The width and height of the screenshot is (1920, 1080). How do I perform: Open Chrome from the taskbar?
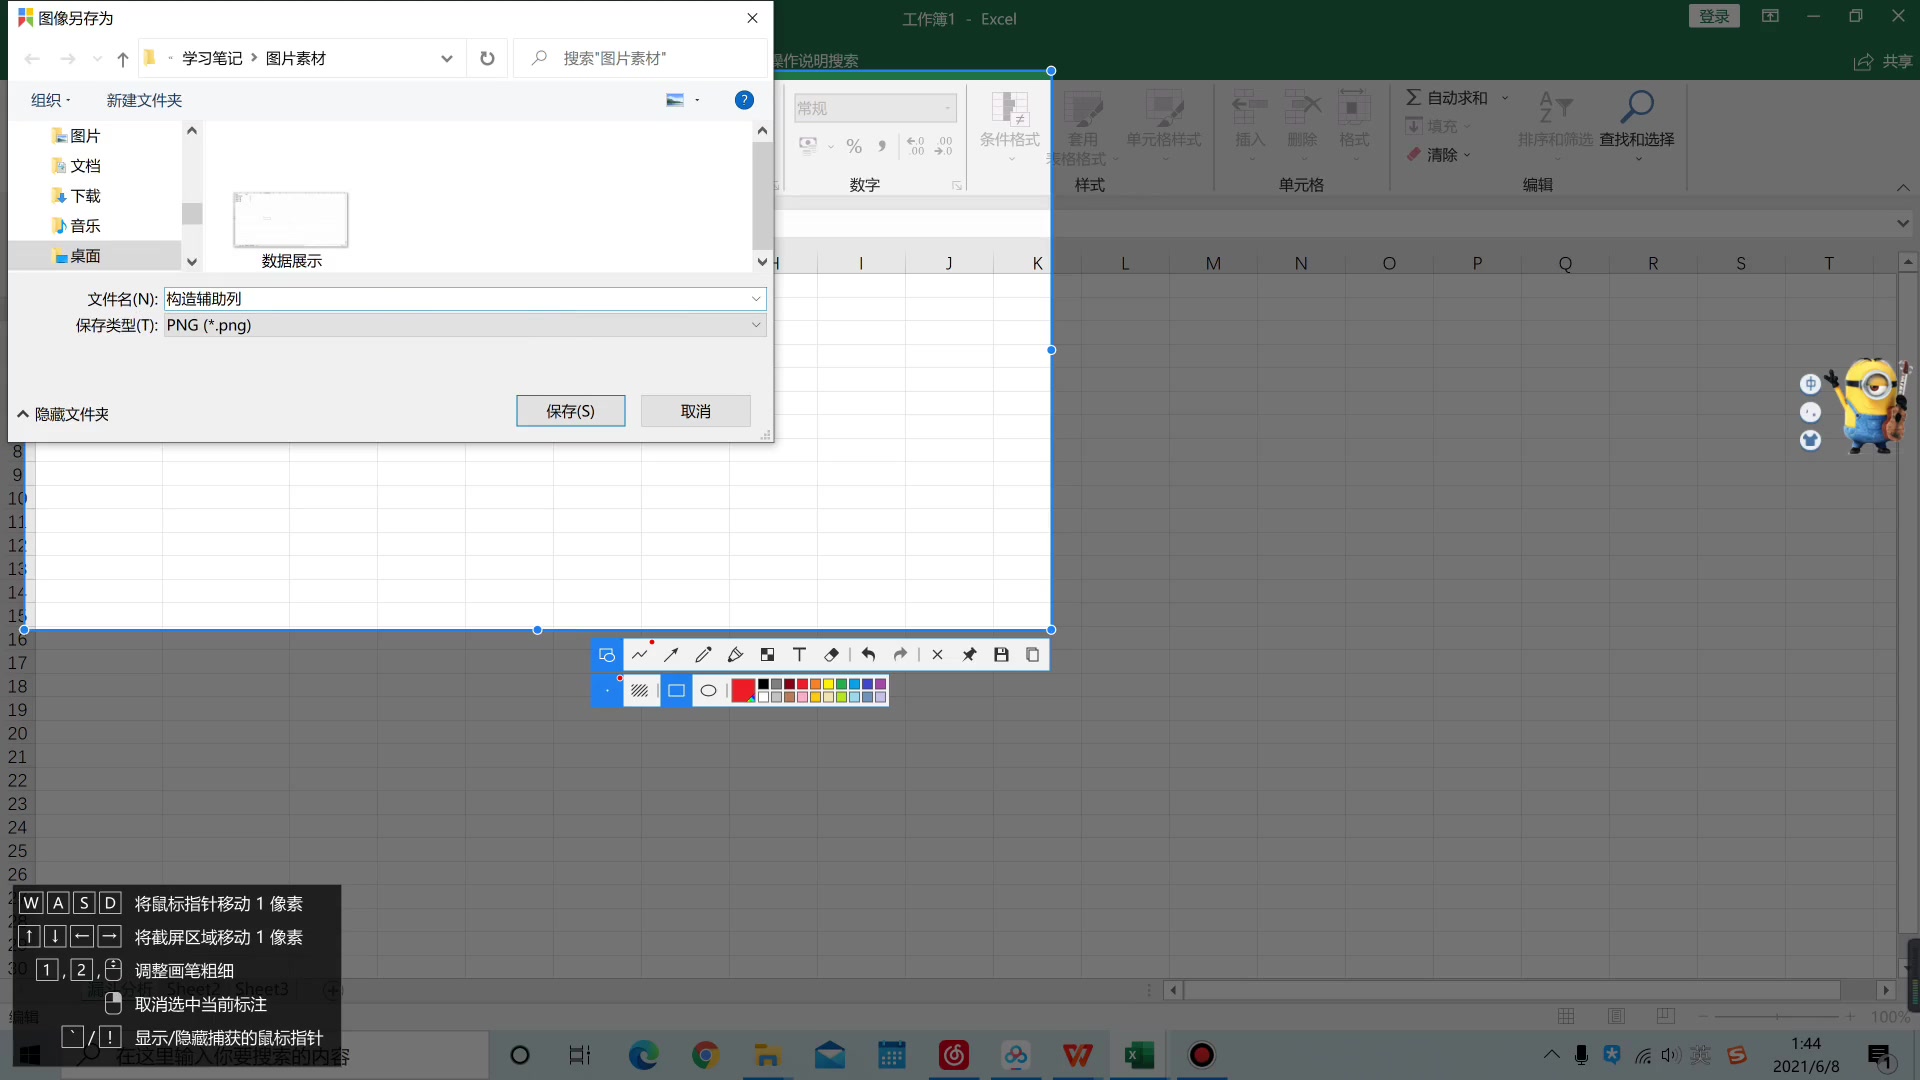click(x=705, y=1055)
